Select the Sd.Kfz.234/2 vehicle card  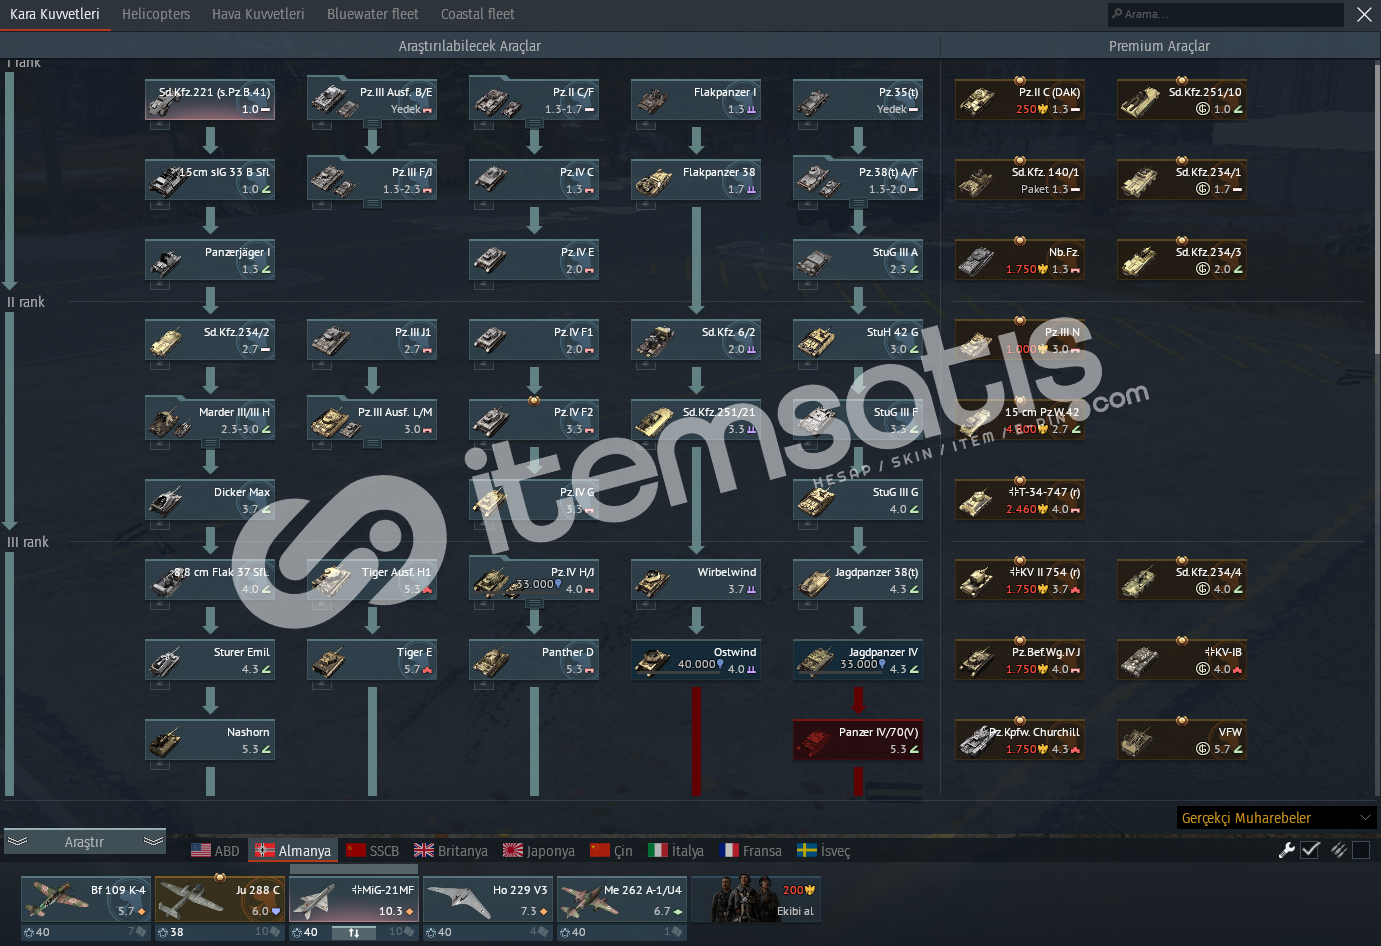[210, 340]
